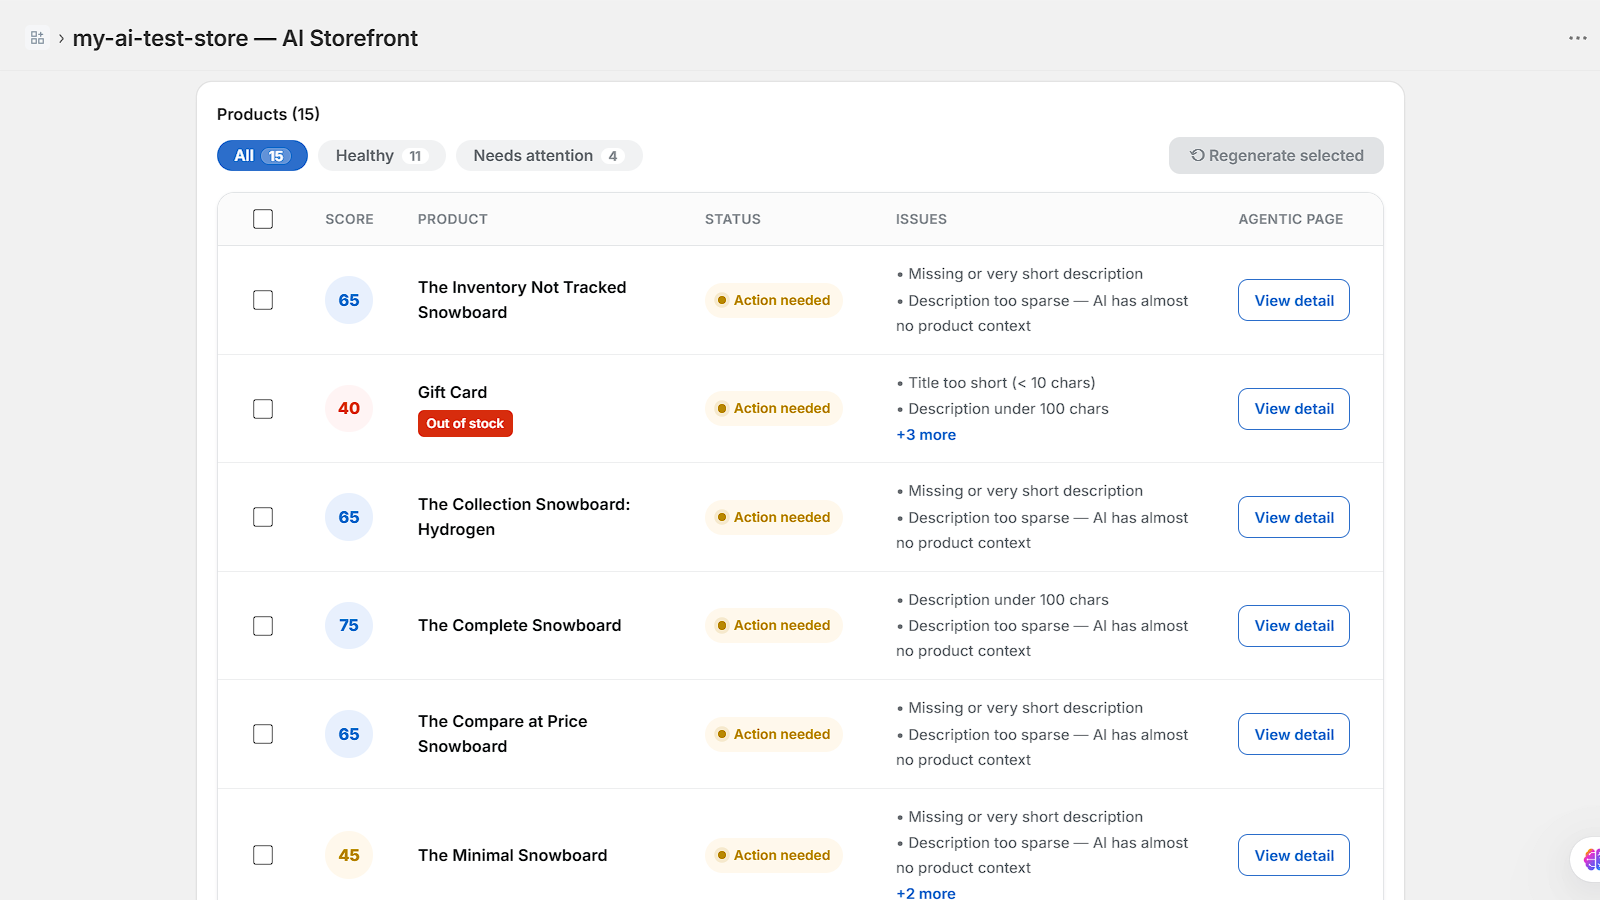Click The Complete Snowboard product name
The height and width of the screenshot is (900, 1600).
click(x=520, y=626)
